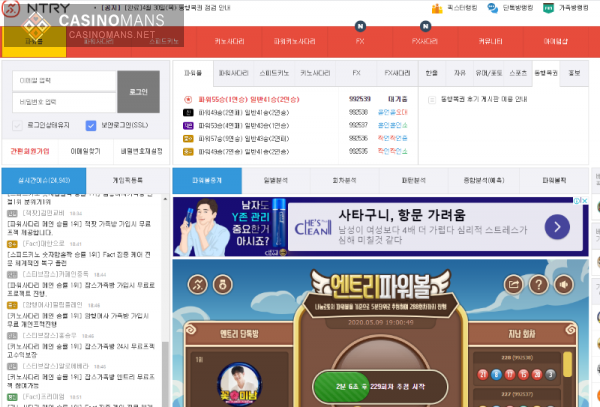Open 가족방랭킹 green icon

tap(548, 8)
